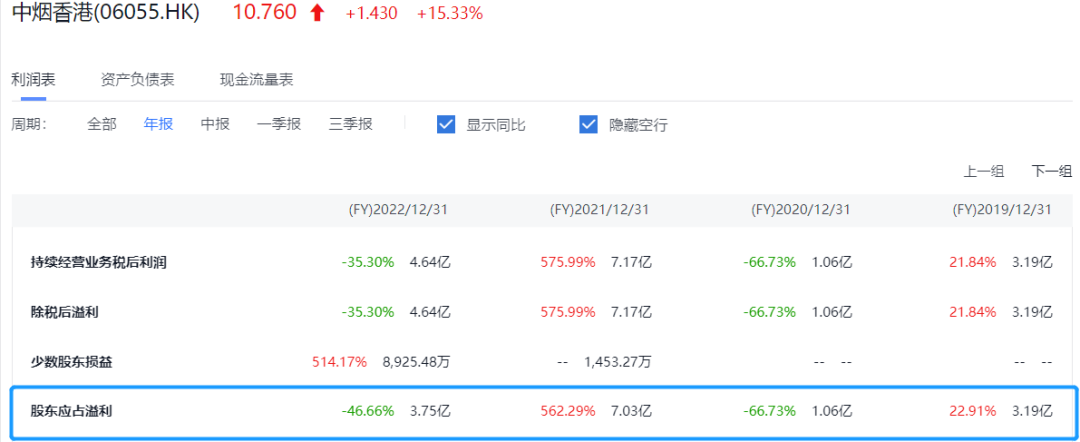Select the 持续经营业务税后利润 row label
The height and width of the screenshot is (442, 1080).
click(99, 262)
